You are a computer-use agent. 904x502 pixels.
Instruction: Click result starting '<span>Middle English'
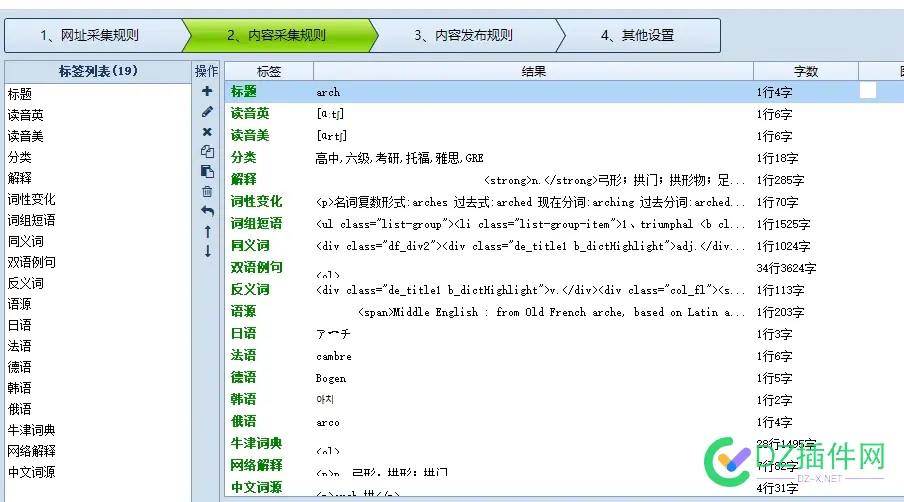[x=552, y=312]
